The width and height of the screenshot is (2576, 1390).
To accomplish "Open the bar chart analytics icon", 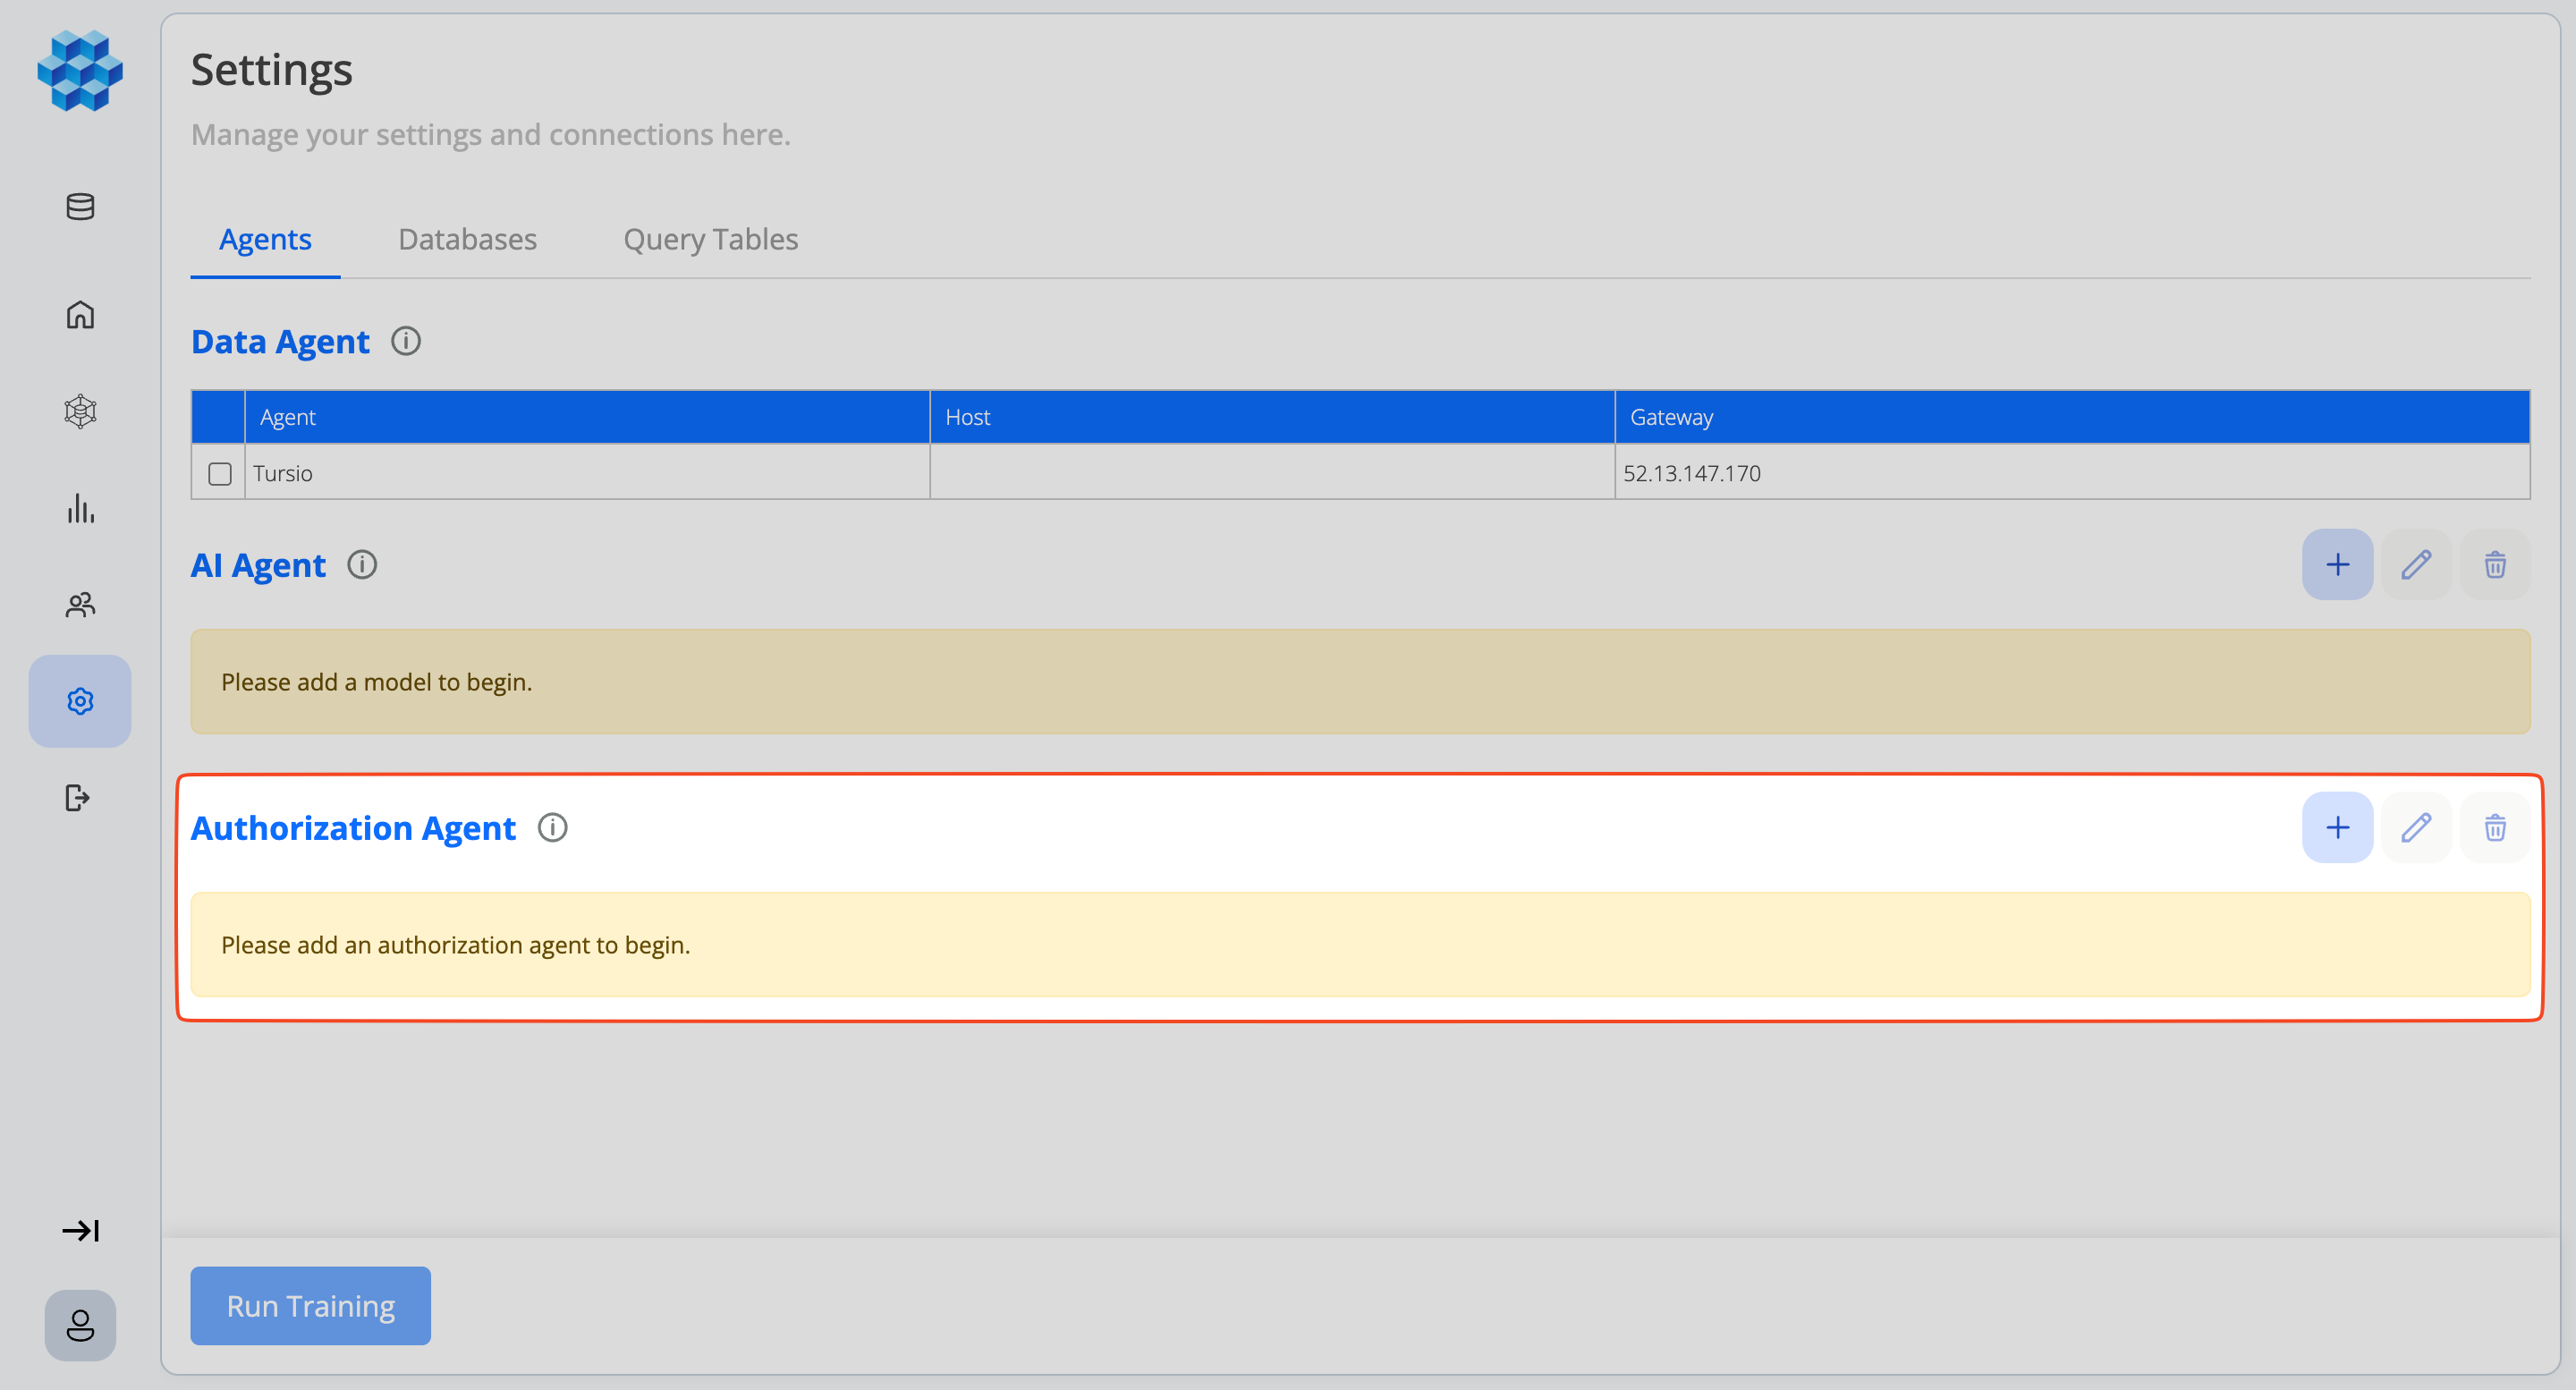I will [80, 508].
